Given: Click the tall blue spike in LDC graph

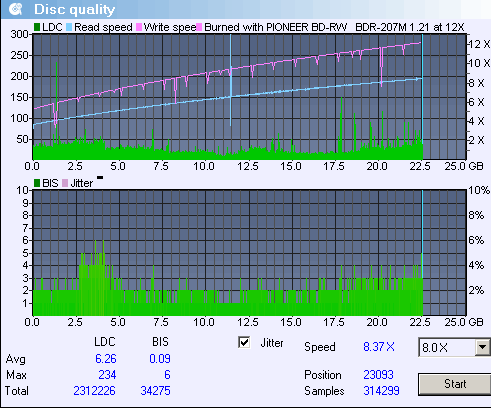Looking at the screenshot, I should [x=230, y=80].
